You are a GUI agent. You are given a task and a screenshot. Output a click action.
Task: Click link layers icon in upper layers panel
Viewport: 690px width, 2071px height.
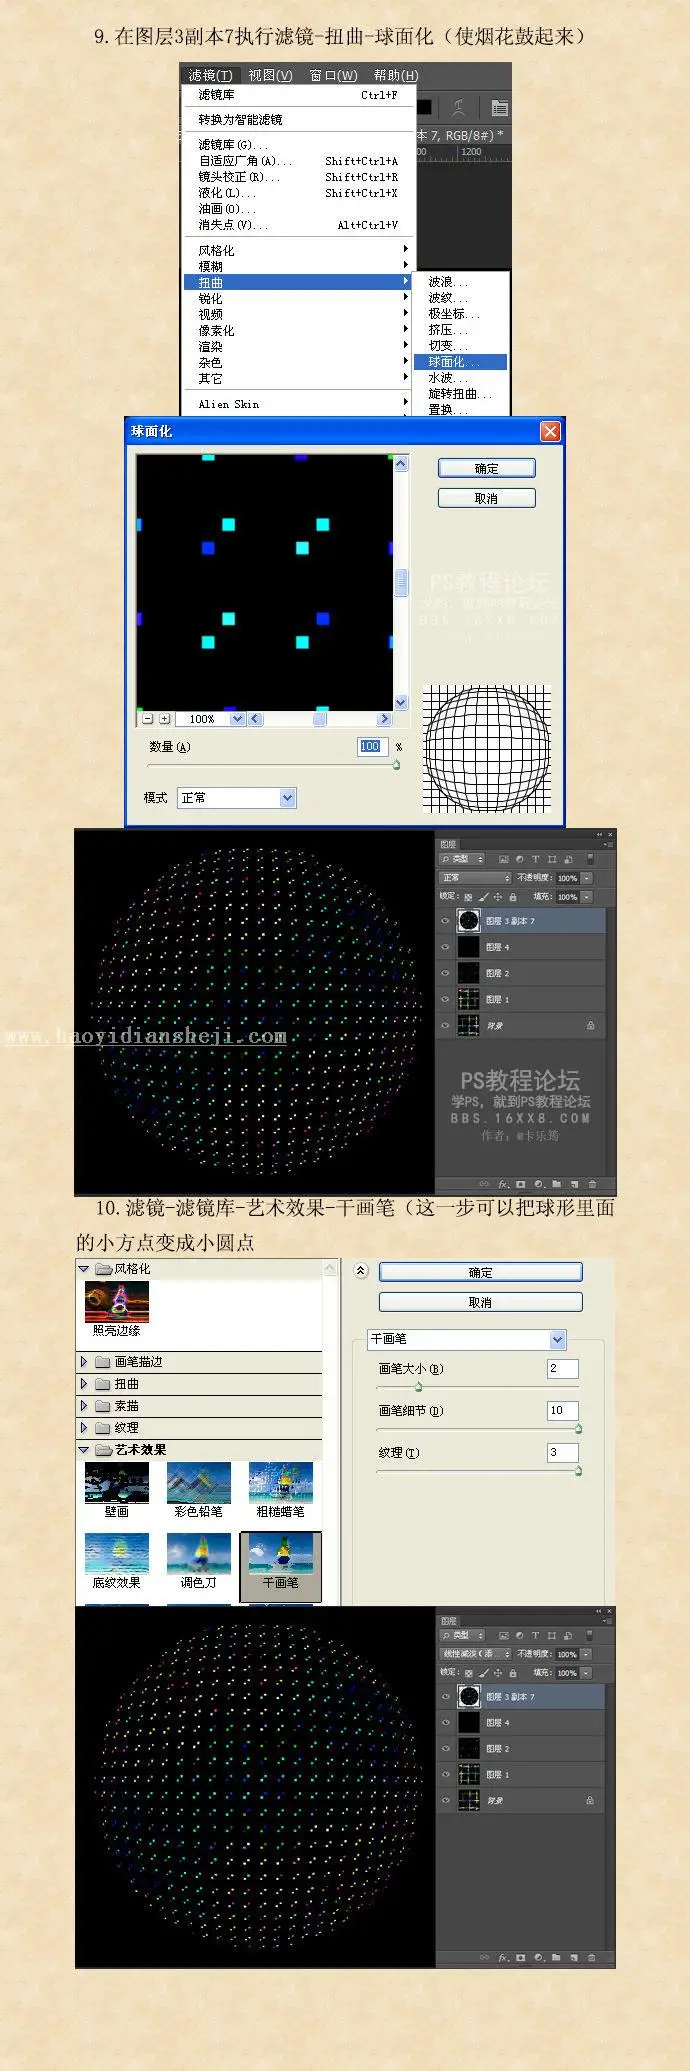484,1184
